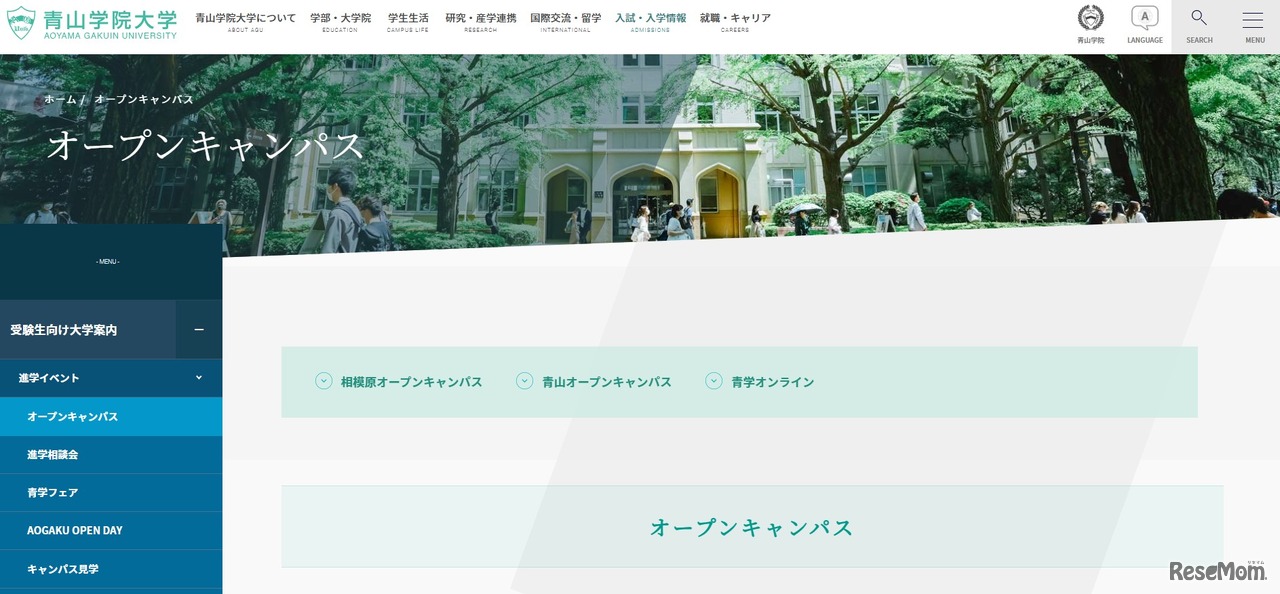Click chevron icon beside 相模原オープンキャンパス
The height and width of the screenshot is (594, 1280).
pyautogui.click(x=323, y=381)
